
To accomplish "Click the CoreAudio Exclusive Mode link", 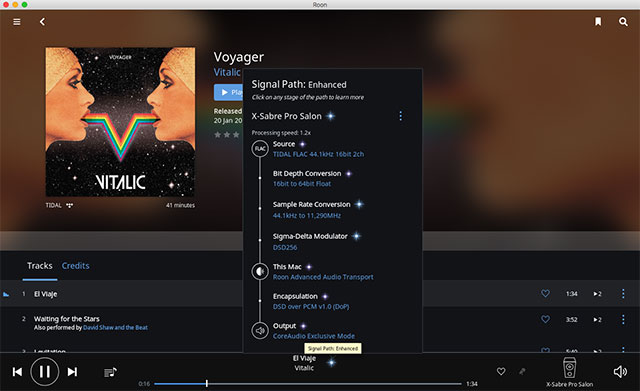I will [x=314, y=336].
